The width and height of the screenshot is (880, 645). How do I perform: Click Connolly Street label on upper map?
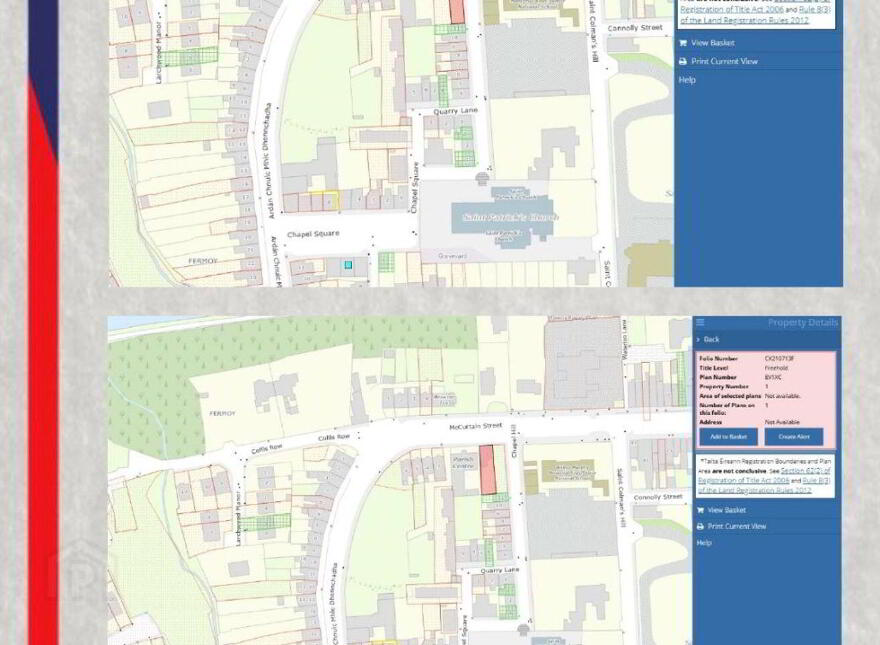635,28
